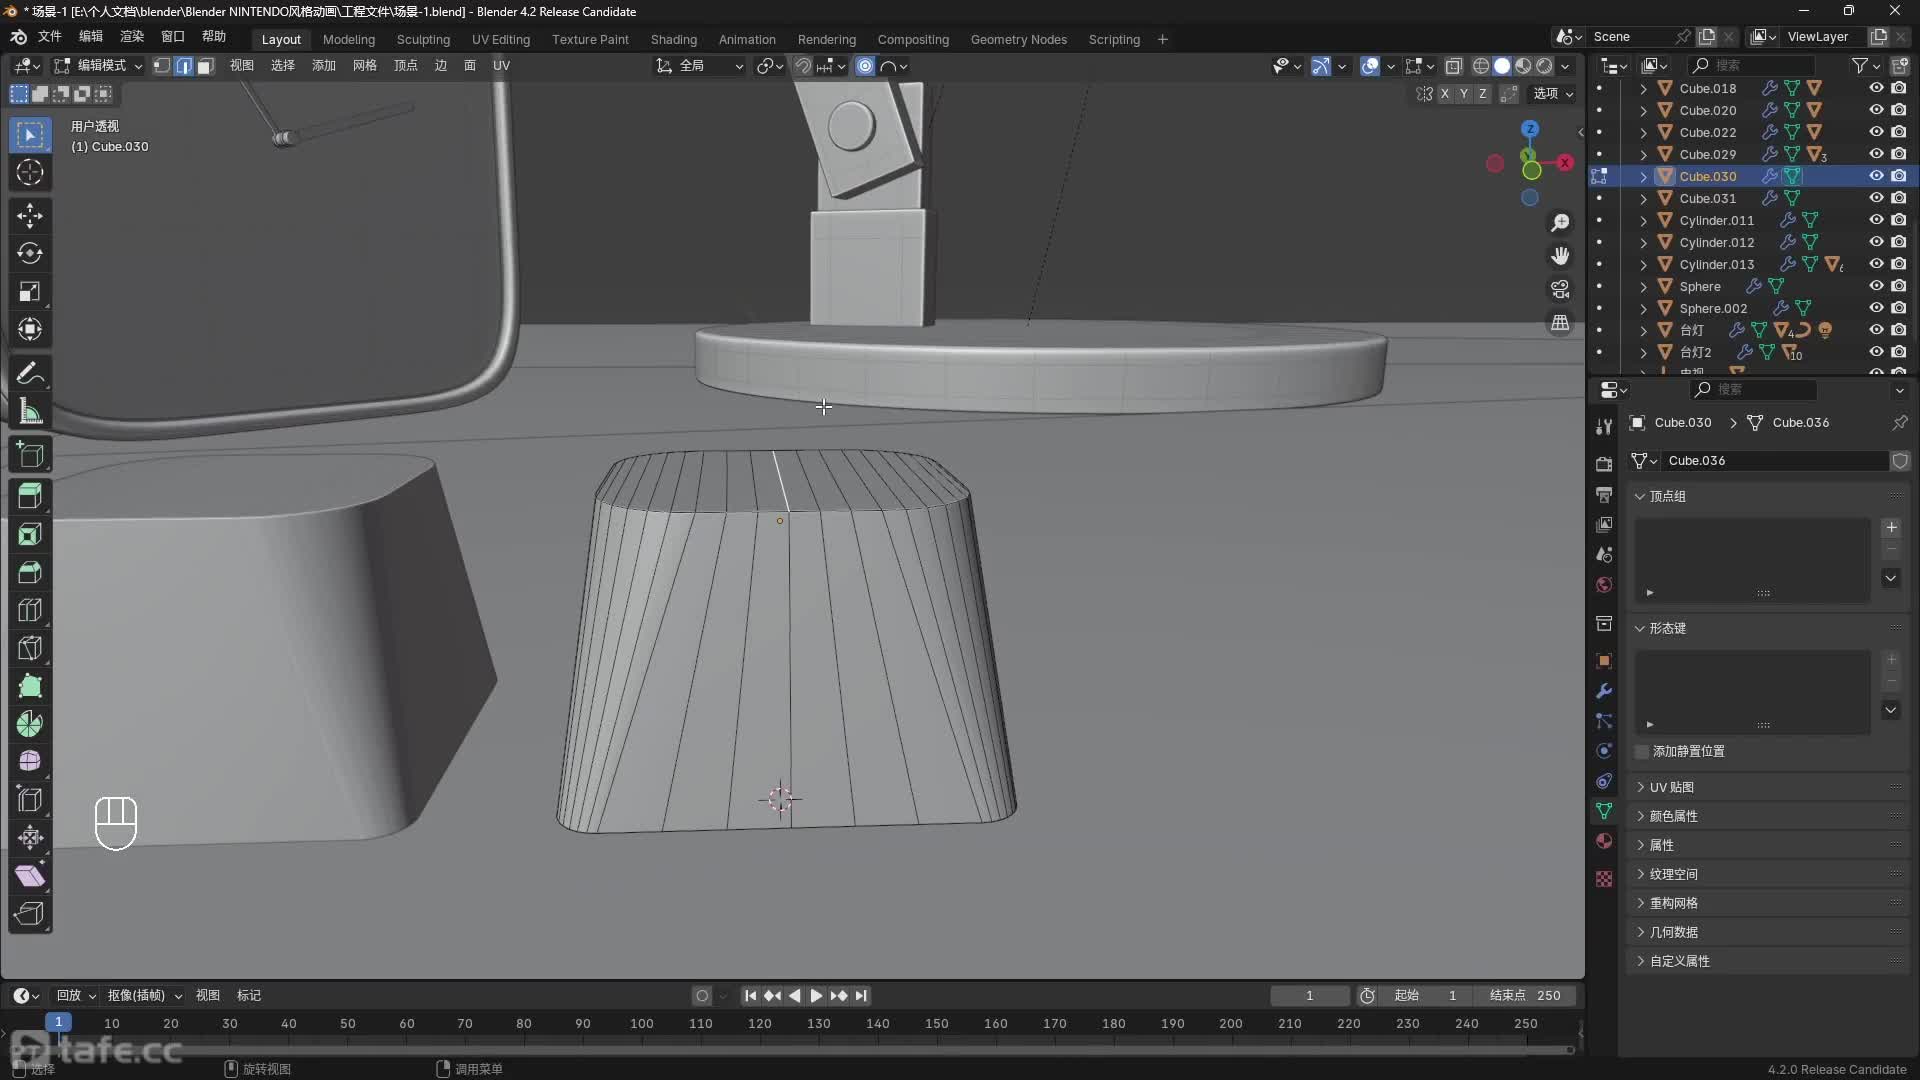Open the 网格 mesh menu
Viewport: 1920px width, 1080px height.
[365, 66]
